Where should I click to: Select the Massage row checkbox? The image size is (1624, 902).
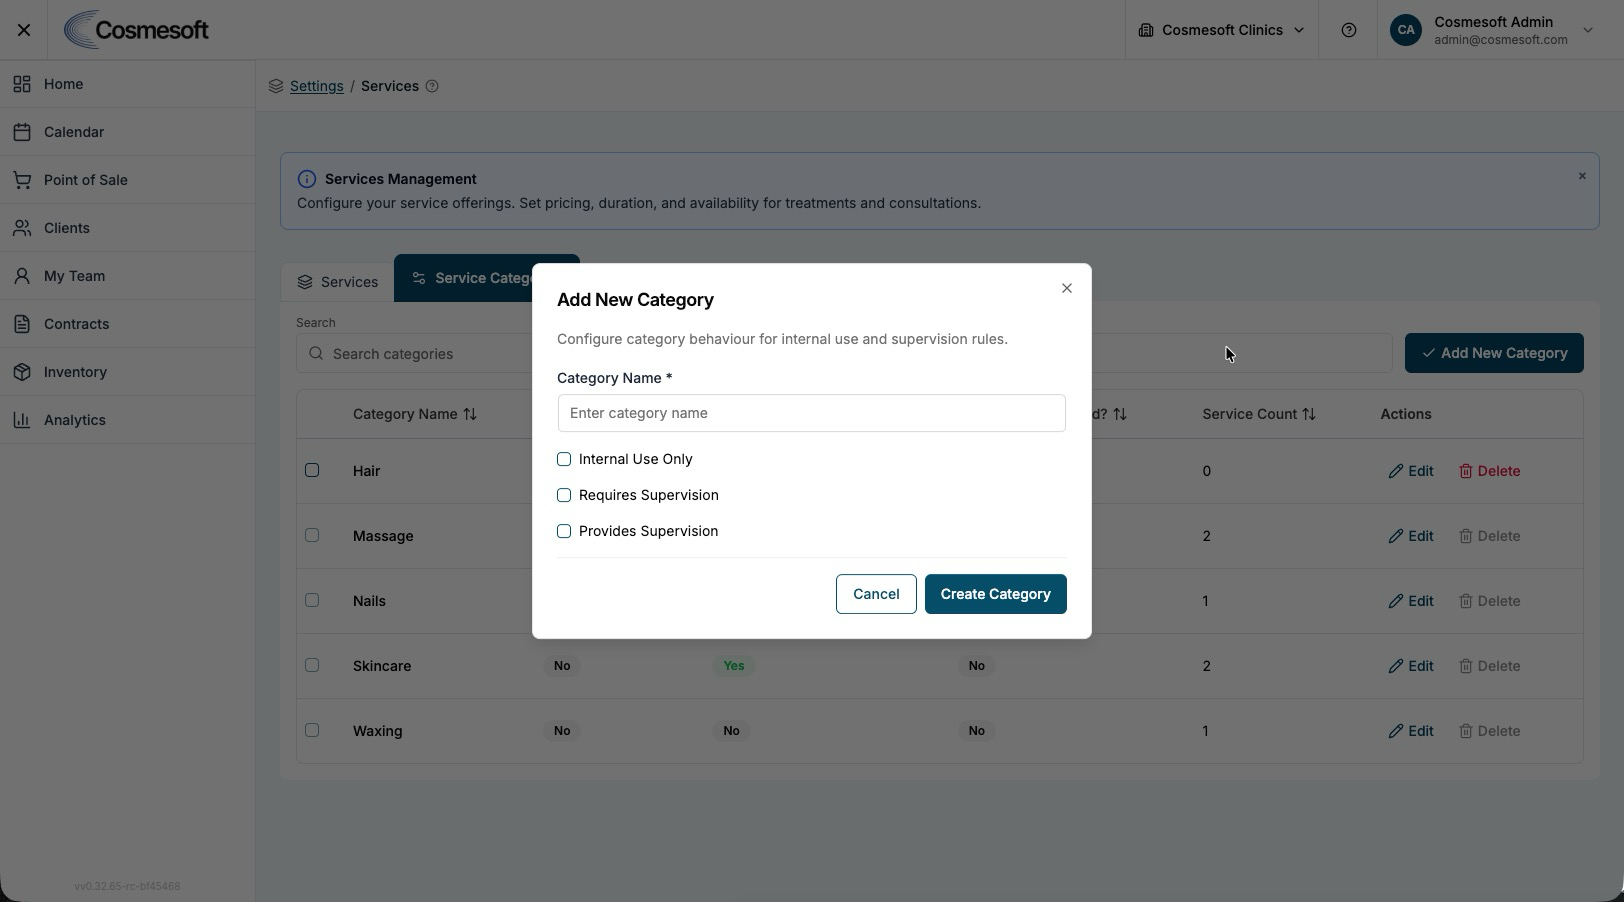click(x=312, y=535)
